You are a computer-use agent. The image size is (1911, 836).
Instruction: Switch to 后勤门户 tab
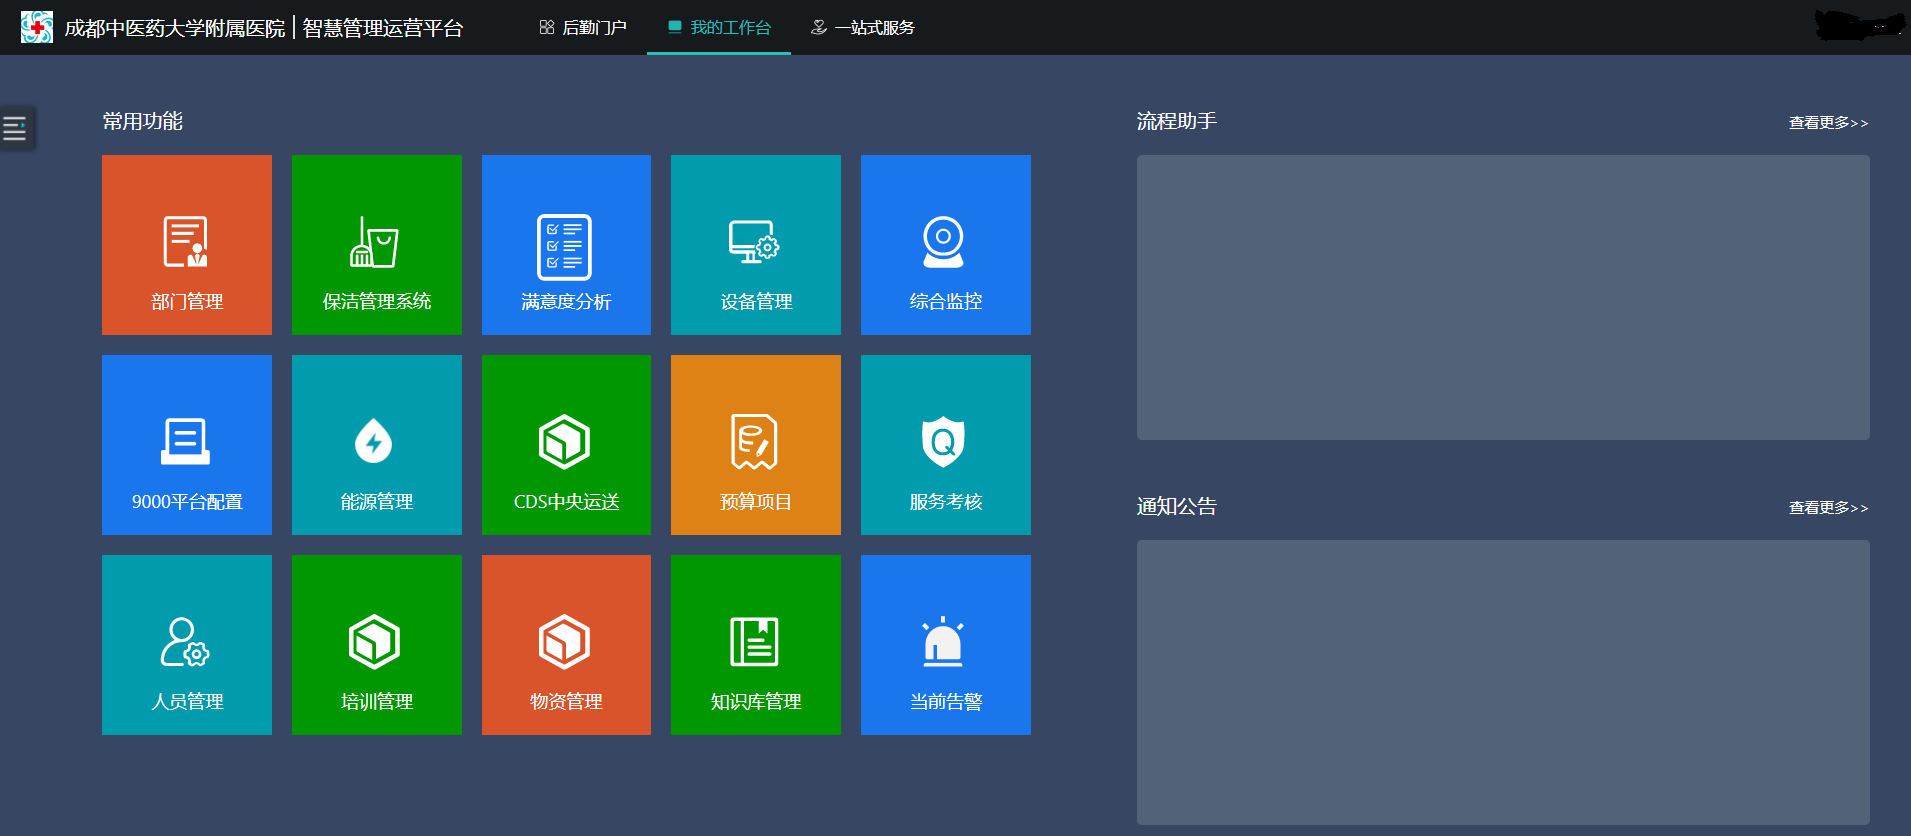(583, 28)
